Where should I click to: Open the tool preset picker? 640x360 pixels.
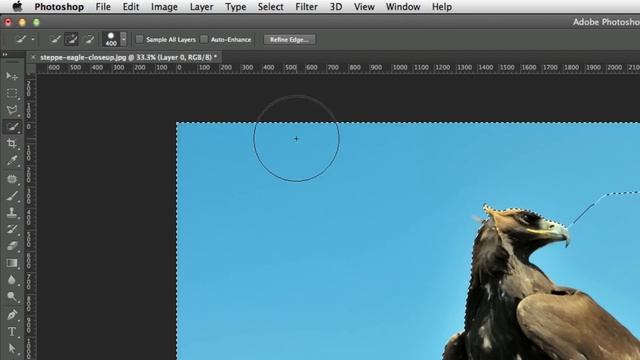coord(24,40)
